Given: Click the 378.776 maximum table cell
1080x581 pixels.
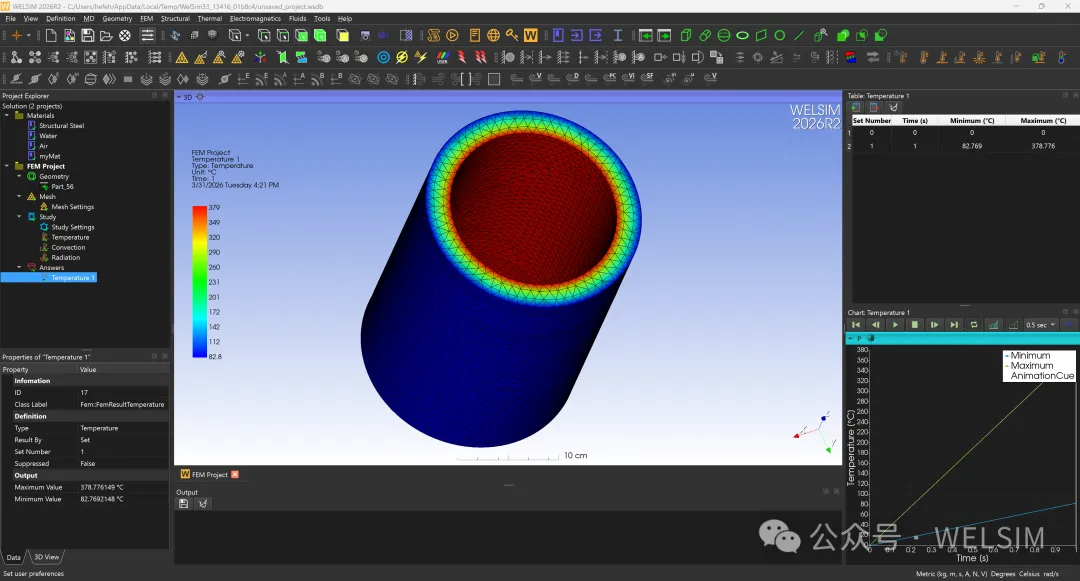Looking at the screenshot, I should [1043, 146].
